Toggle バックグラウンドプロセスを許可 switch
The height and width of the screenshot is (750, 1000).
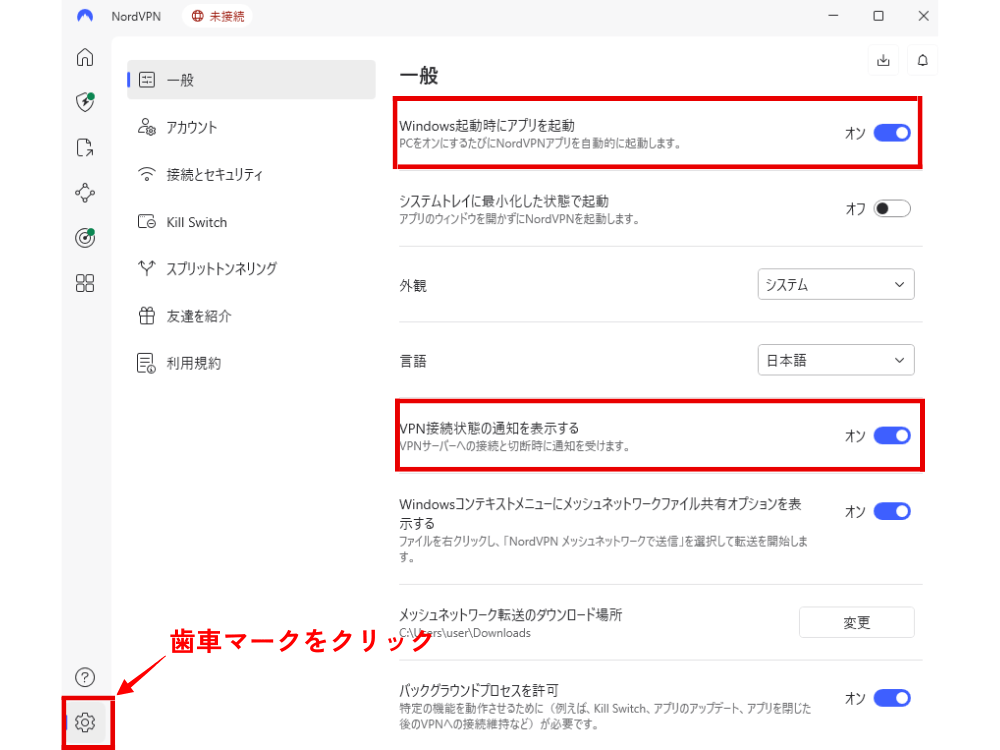[x=892, y=698]
